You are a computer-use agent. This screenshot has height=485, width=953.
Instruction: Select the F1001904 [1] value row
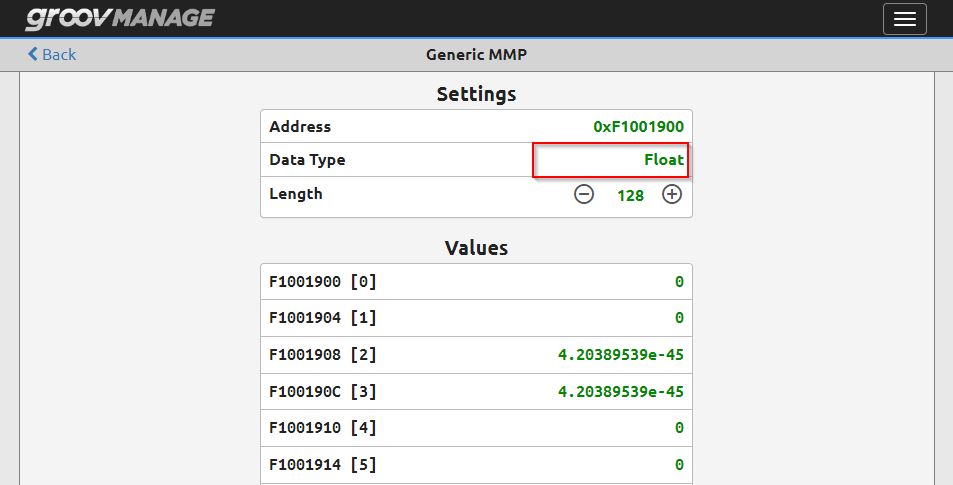click(x=476, y=318)
